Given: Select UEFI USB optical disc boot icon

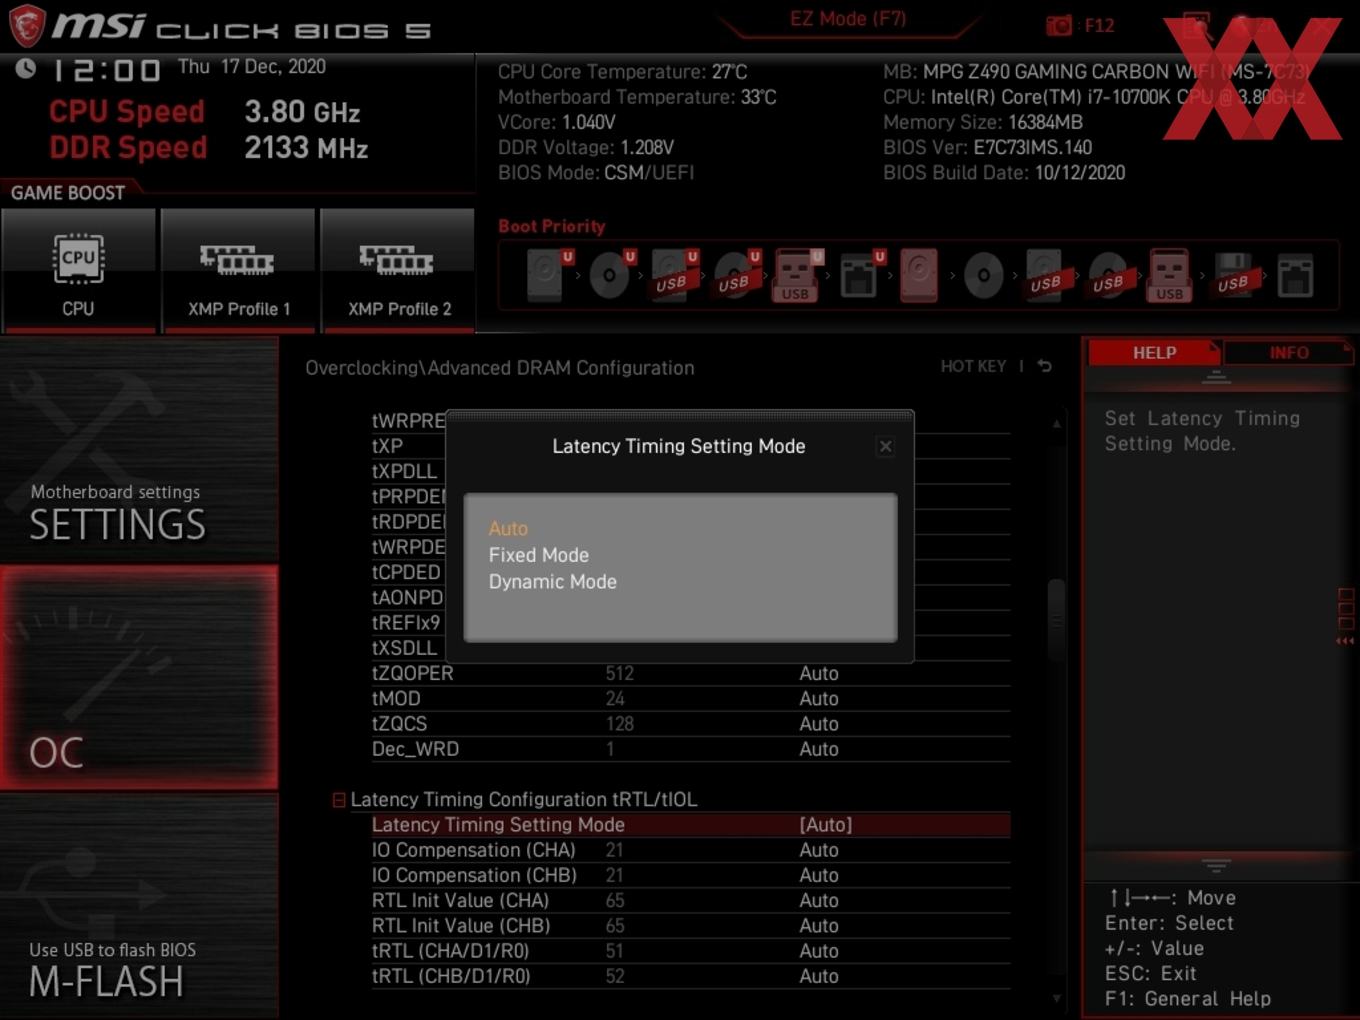Looking at the screenshot, I should point(736,275).
